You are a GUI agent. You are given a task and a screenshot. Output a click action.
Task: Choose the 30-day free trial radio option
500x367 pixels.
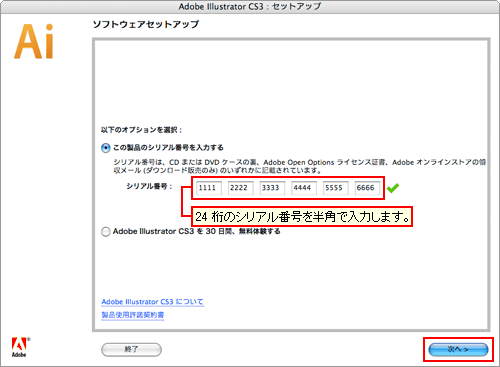click(106, 231)
